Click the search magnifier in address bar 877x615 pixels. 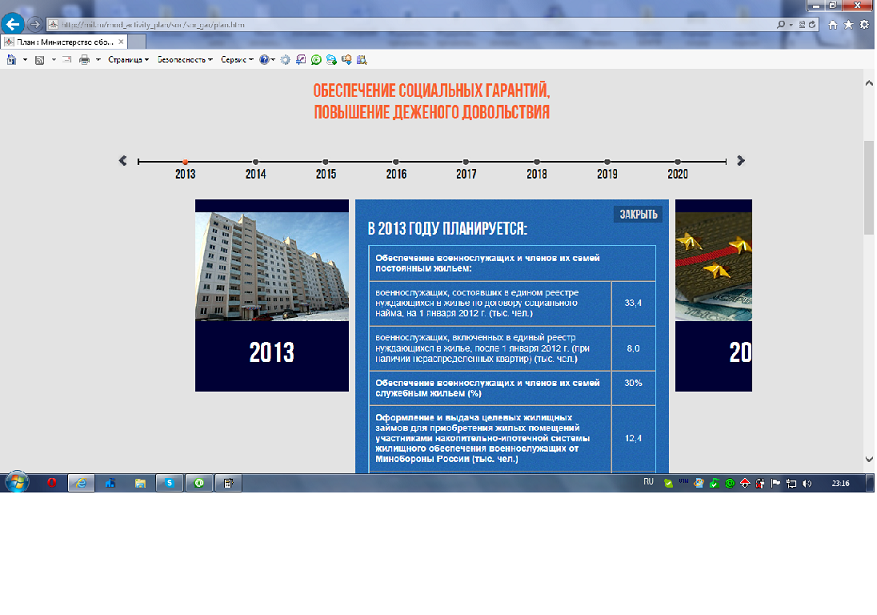tap(780, 23)
